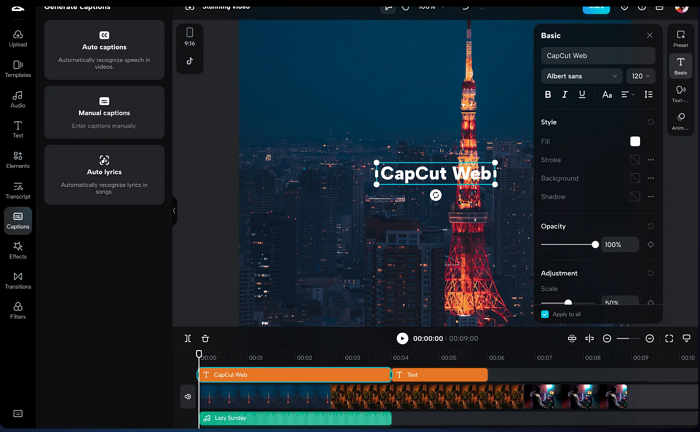Open the Audio sidebar section

(18, 99)
